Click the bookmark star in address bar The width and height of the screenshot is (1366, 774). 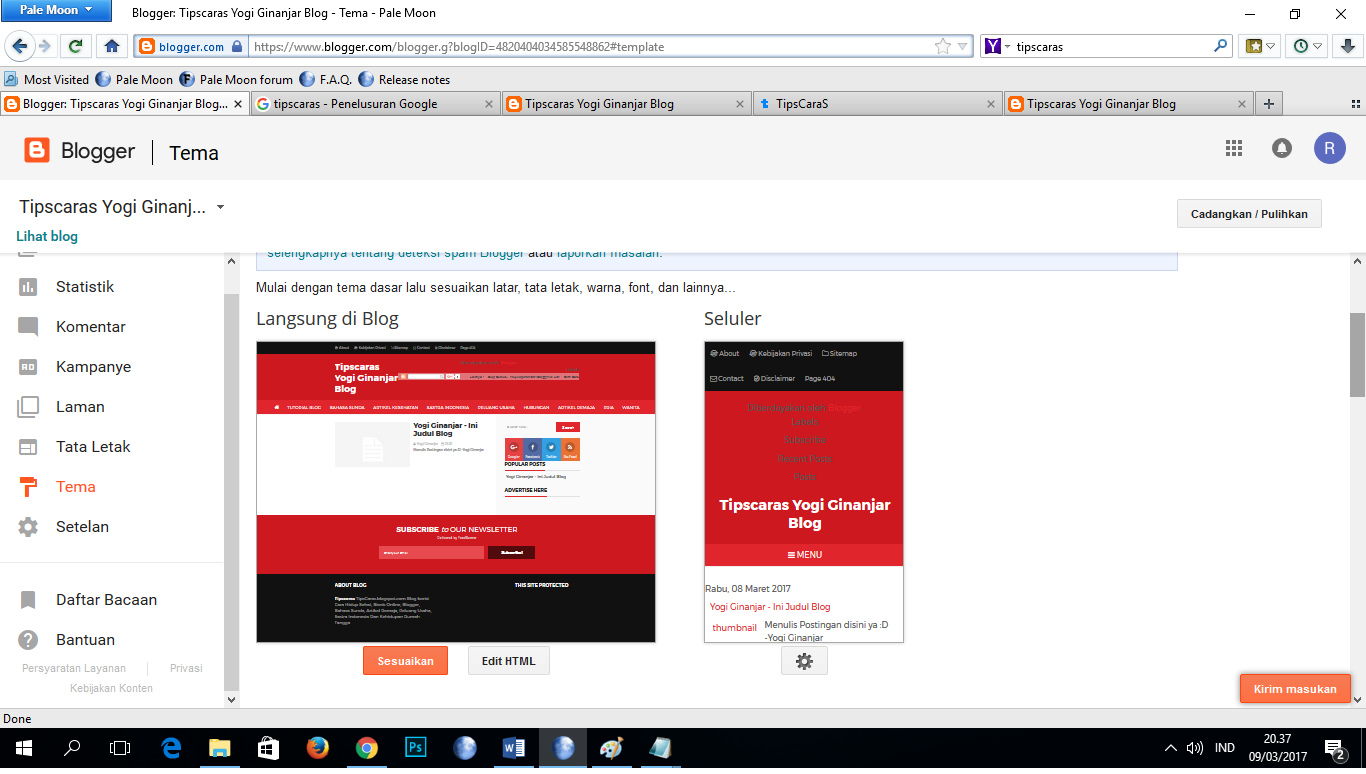pyautogui.click(x=942, y=46)
